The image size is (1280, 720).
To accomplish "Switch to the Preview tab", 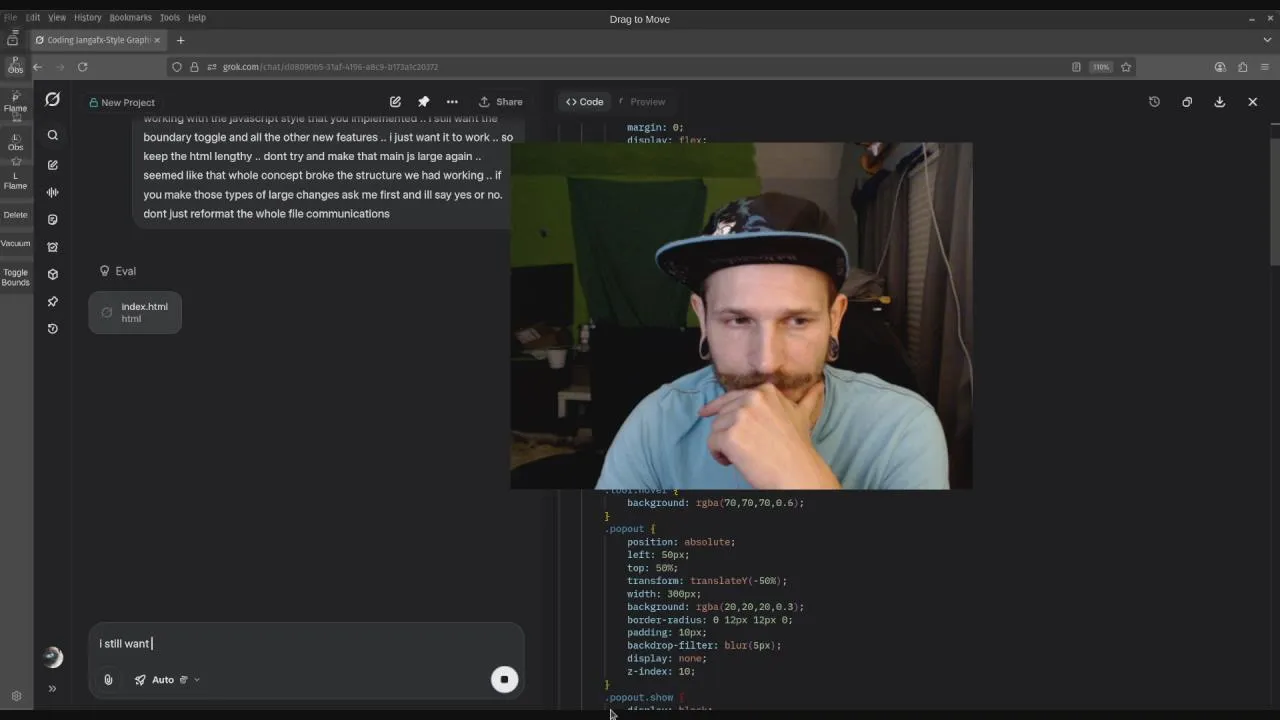I will (x=642, y=102).
